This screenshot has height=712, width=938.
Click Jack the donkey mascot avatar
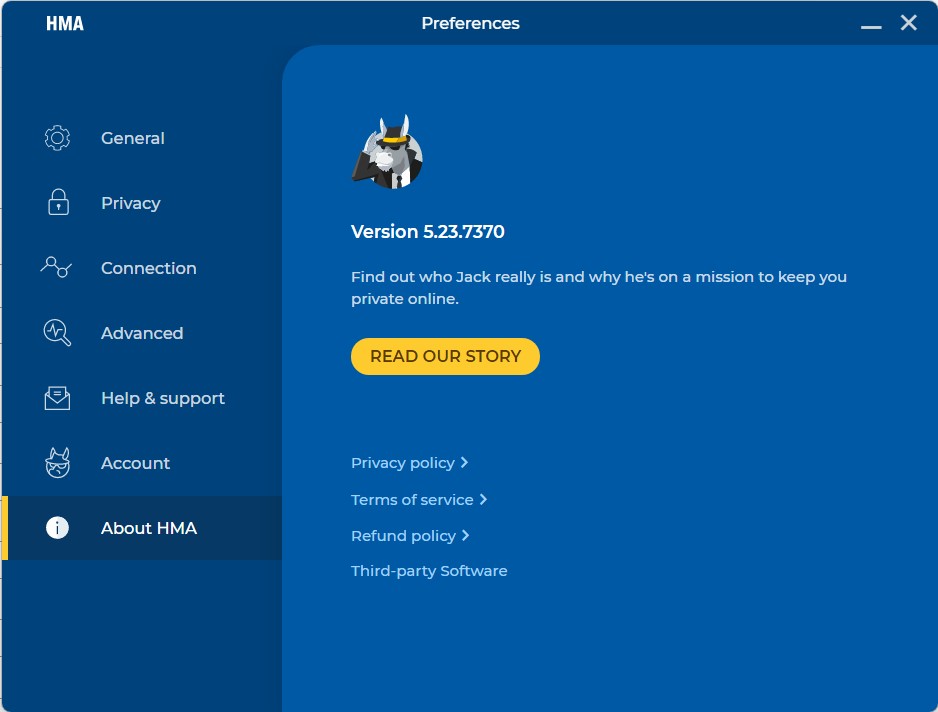coord(388,153)
